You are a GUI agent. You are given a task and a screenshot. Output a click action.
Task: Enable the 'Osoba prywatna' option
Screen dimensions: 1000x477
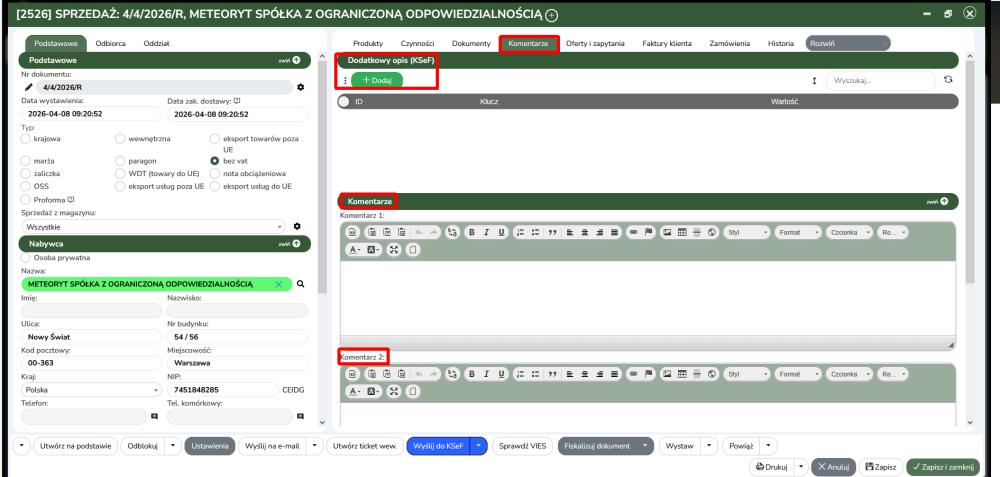tap(26, 257)
